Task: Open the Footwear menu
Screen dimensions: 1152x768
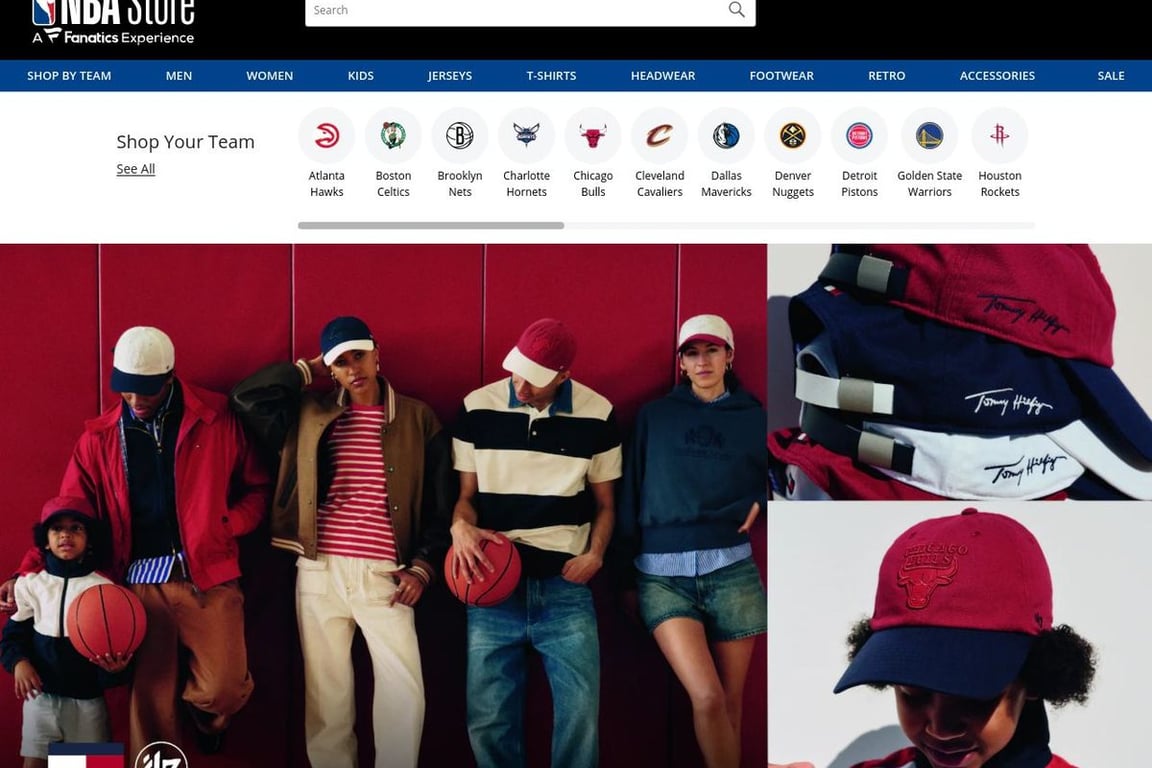Action: click(x=782, y=76)
